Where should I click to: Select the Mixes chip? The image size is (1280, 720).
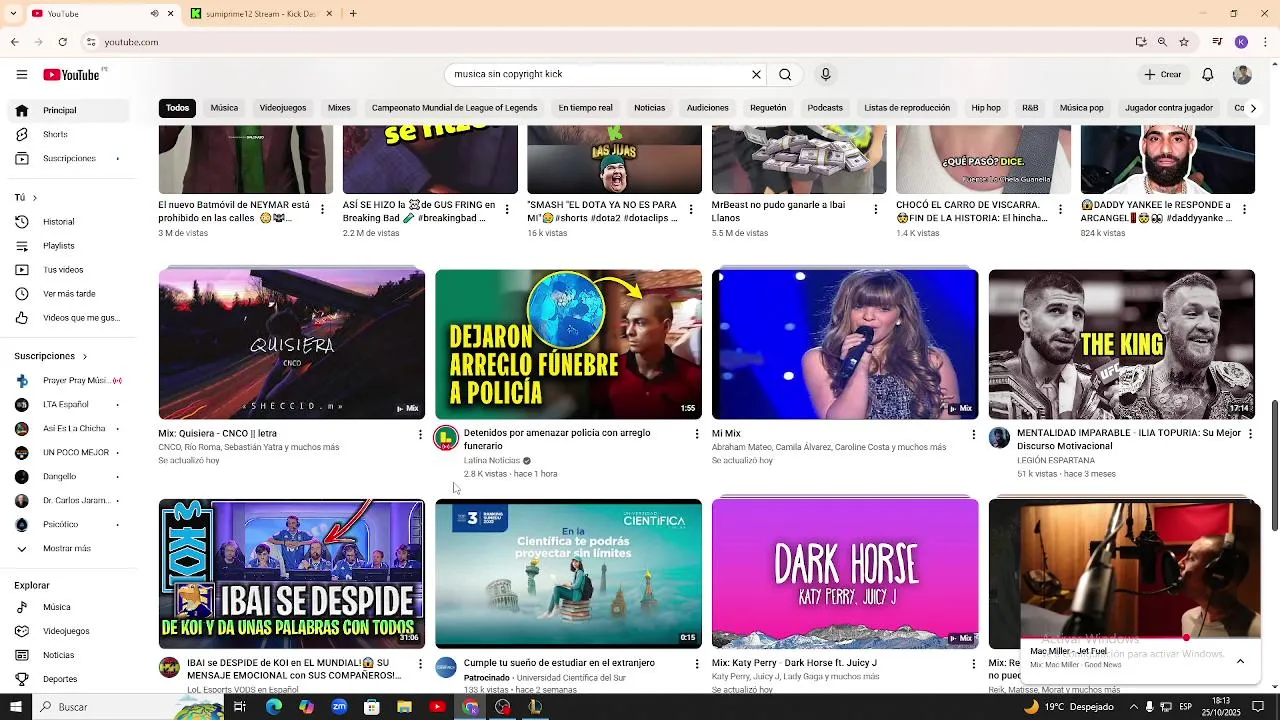click(x=339, y=108)
